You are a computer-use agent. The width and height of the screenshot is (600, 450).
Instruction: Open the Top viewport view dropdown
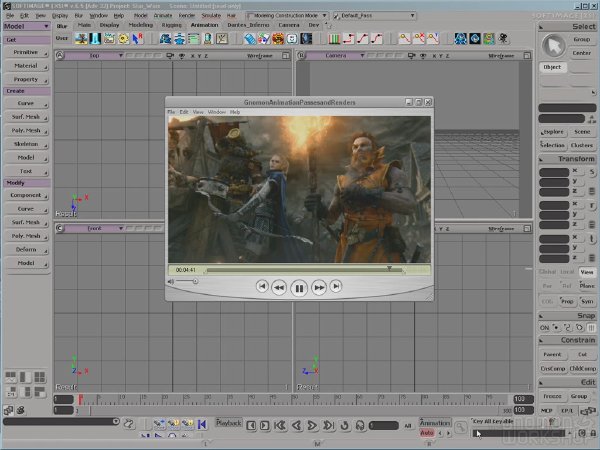[x=94, y=56]
